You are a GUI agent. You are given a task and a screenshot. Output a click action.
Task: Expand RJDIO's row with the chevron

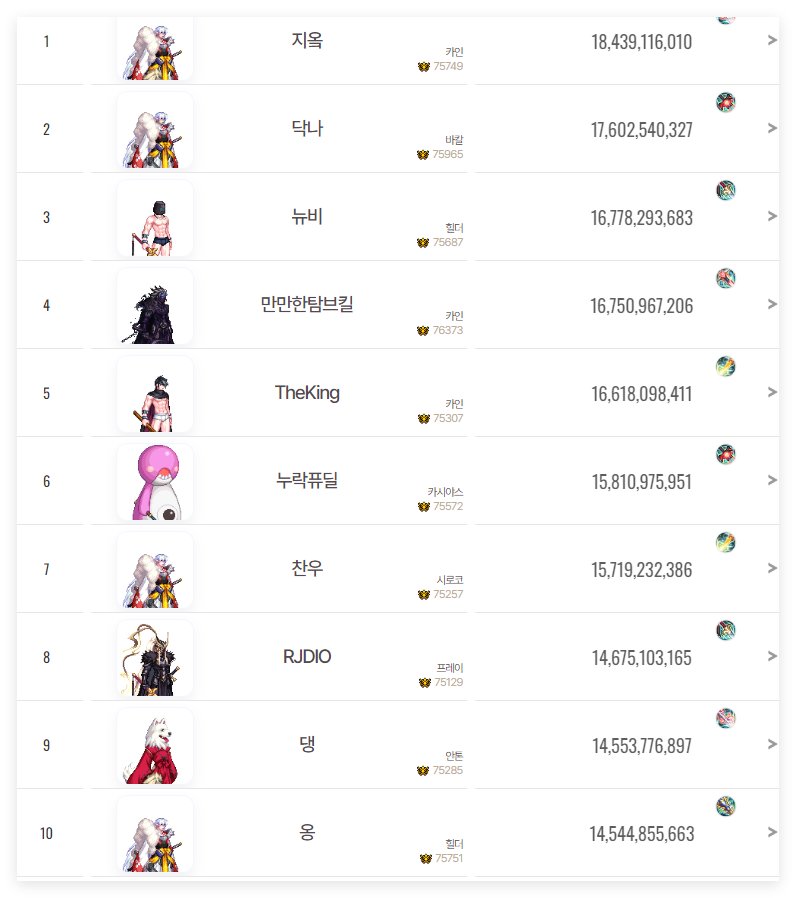772,656
